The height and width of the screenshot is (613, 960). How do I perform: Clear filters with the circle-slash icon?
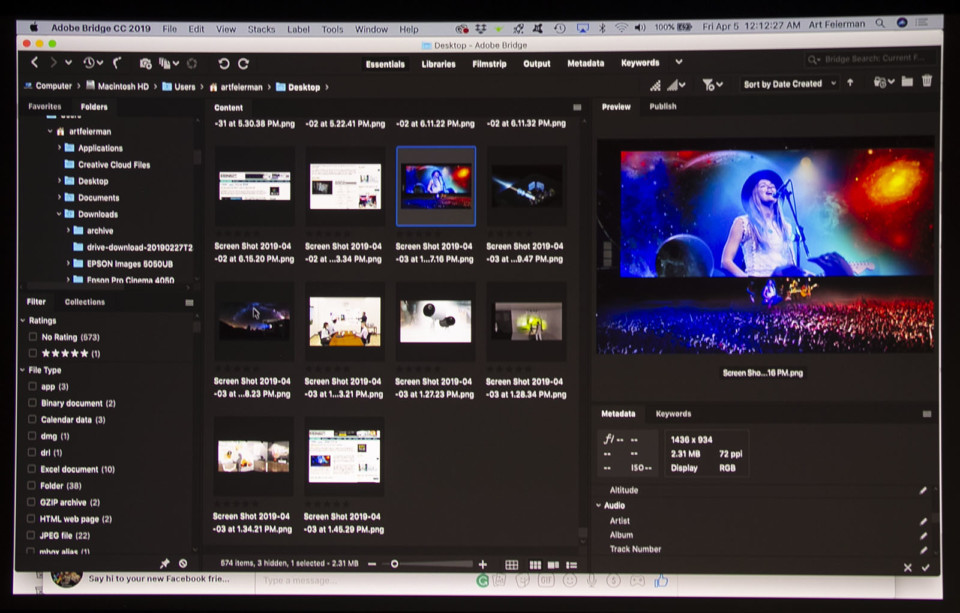[x=183, y=563]
